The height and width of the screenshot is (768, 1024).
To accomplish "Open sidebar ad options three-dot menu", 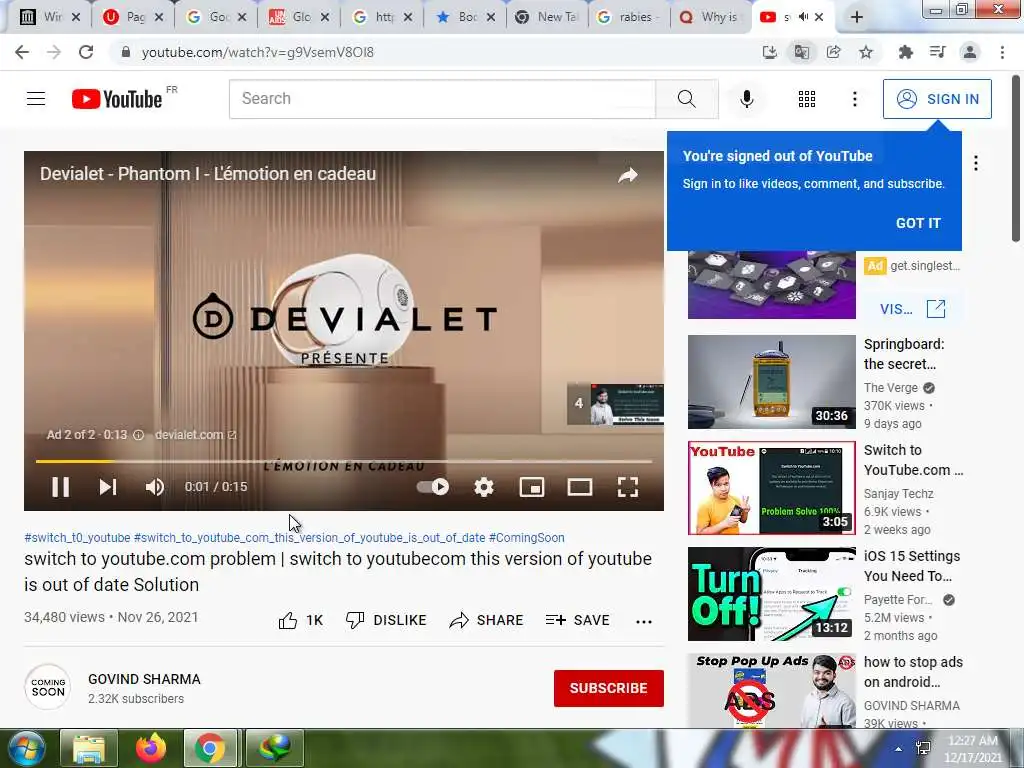I will (x=976, y=163).
